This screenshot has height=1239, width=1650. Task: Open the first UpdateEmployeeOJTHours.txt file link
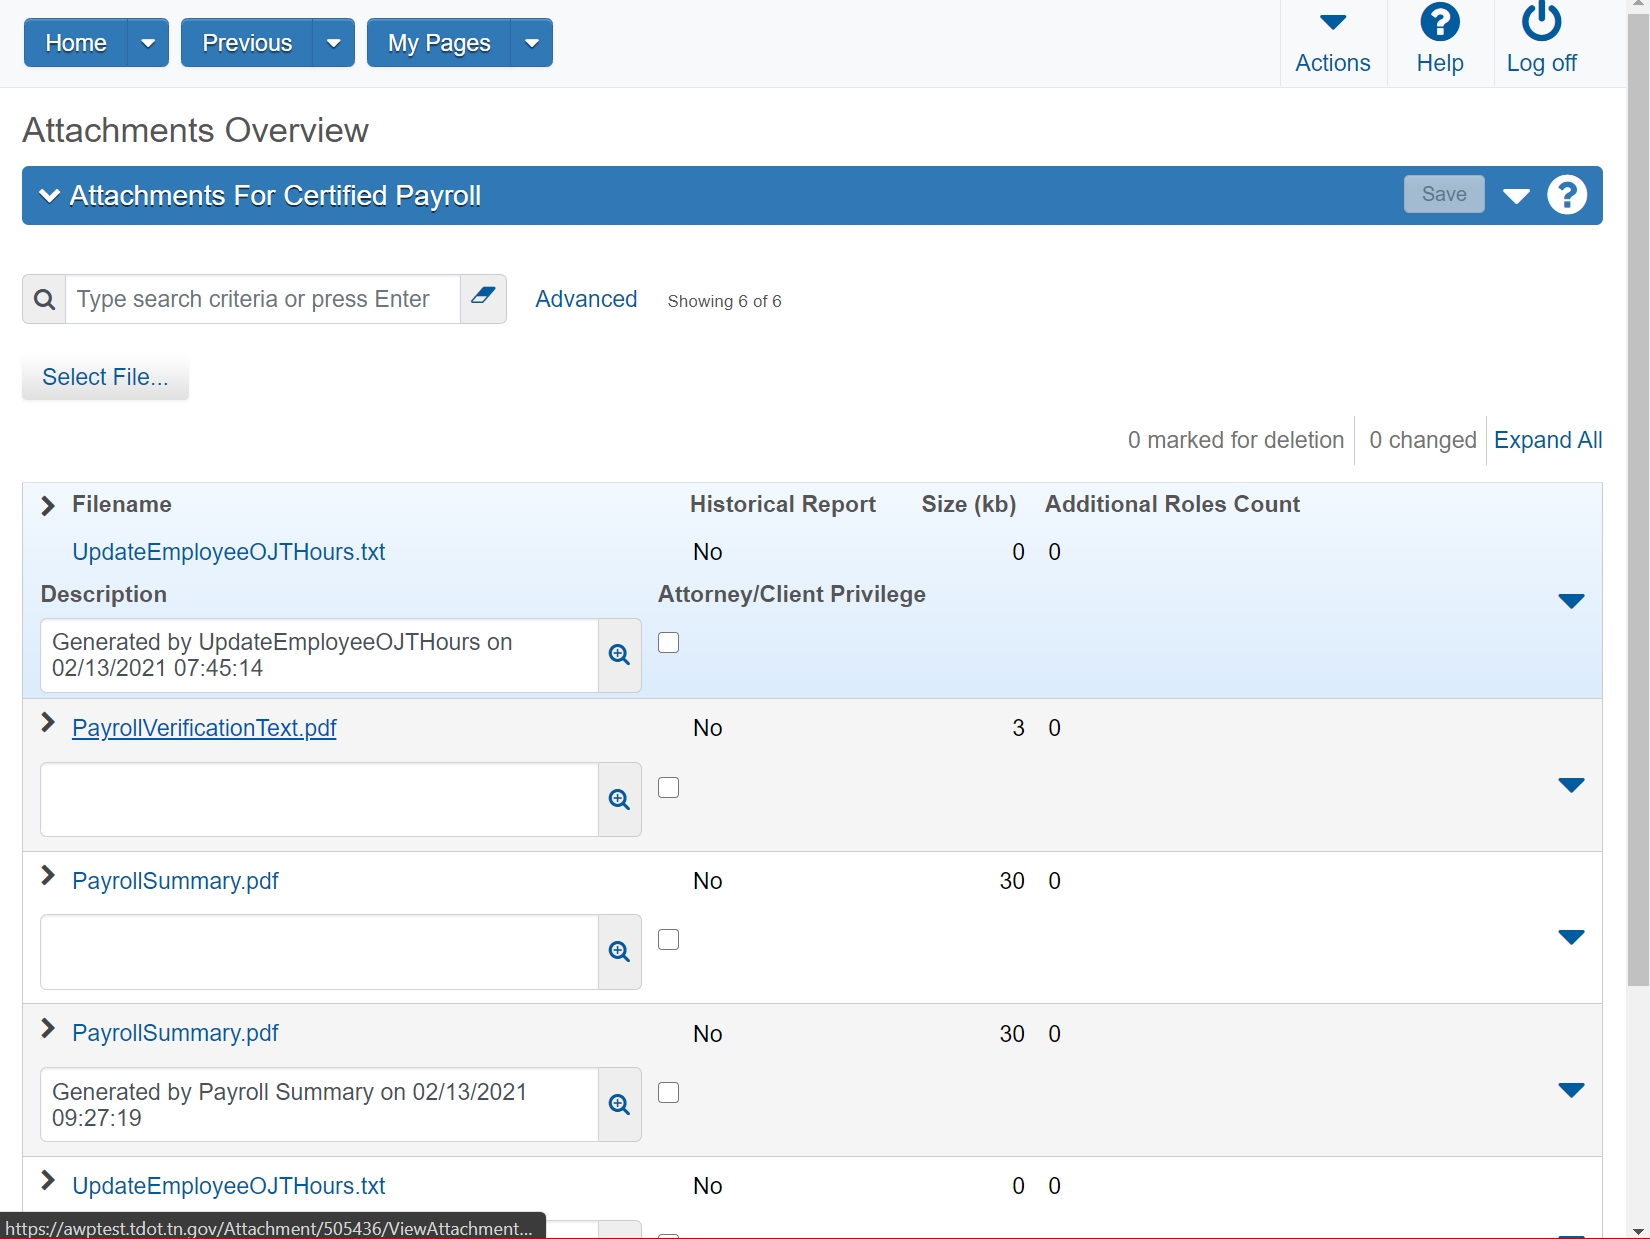coord(228,552)
